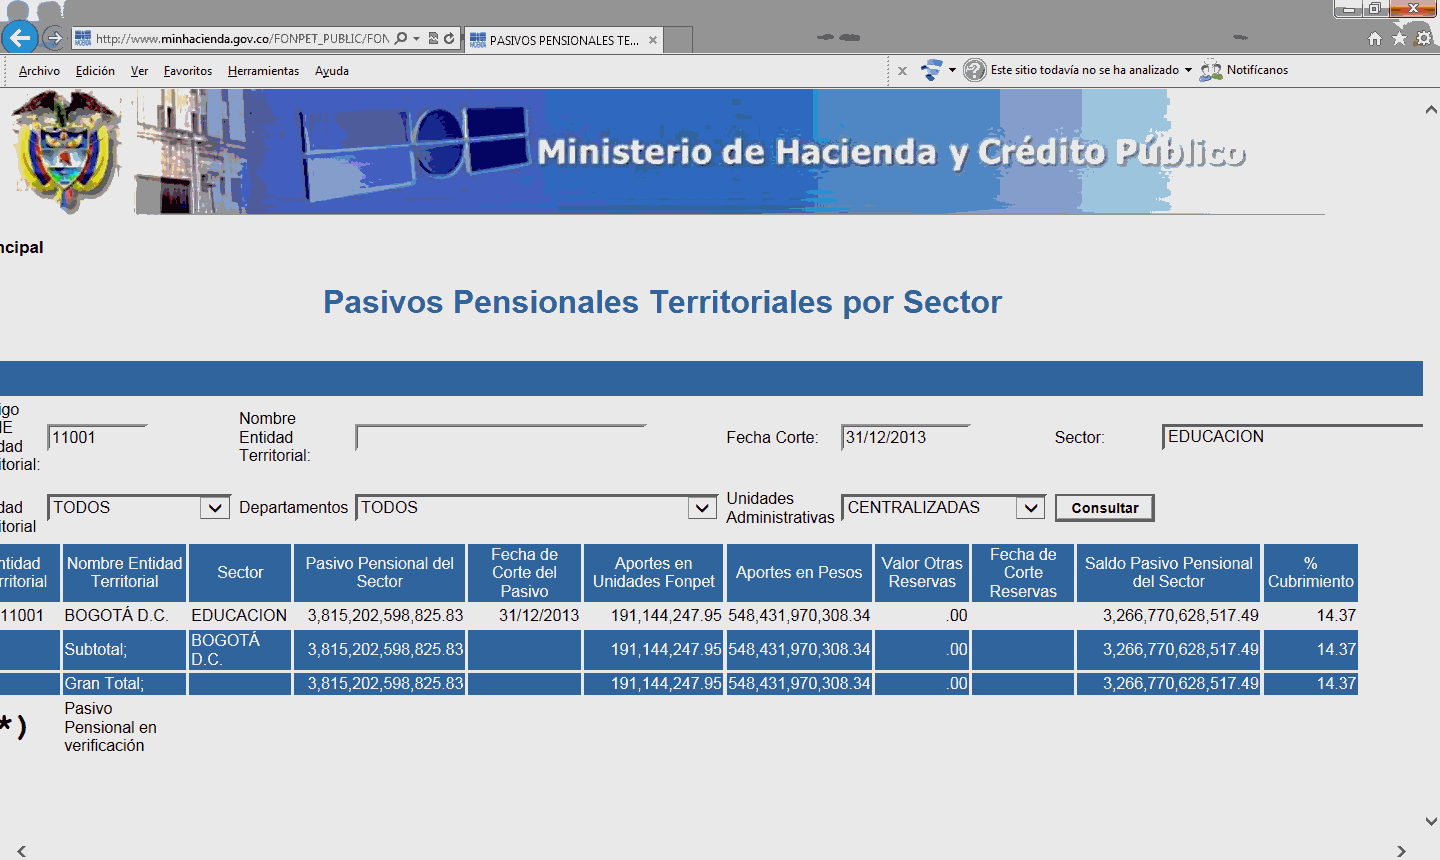This screenshot has width=1440, height=860.
Task: Click the browser Back arrow button
Action: (19, 38)
